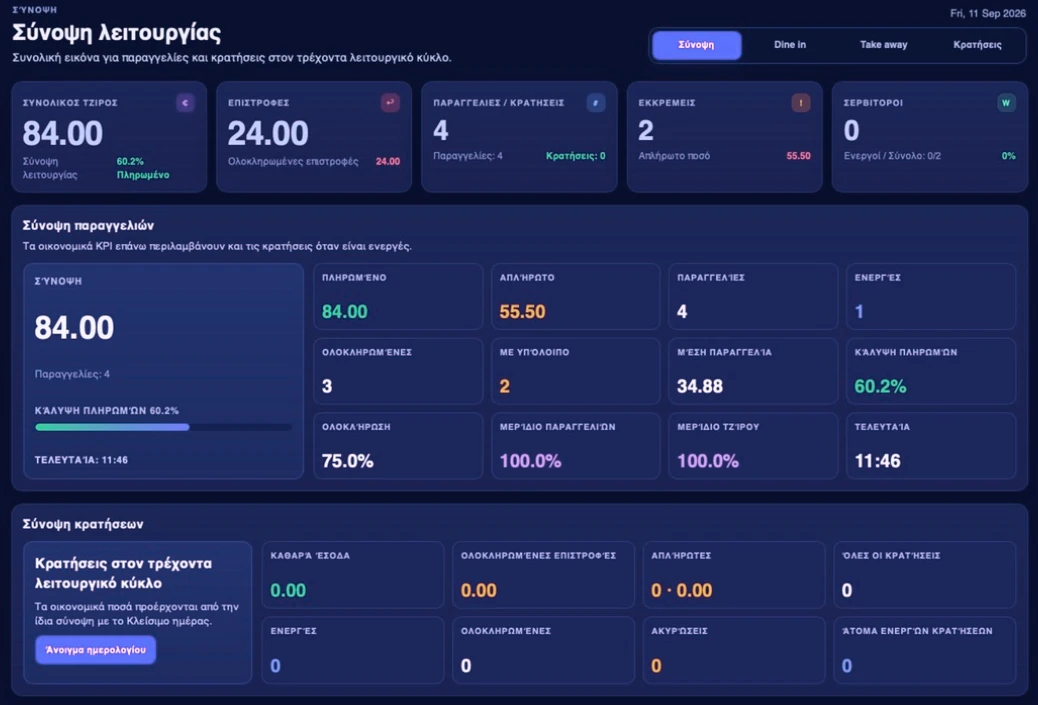The height and width of the screenshot is (705, 1038).
Task: Click the W icon on Σερβιτόροι card
Action: pos(1006,103)
